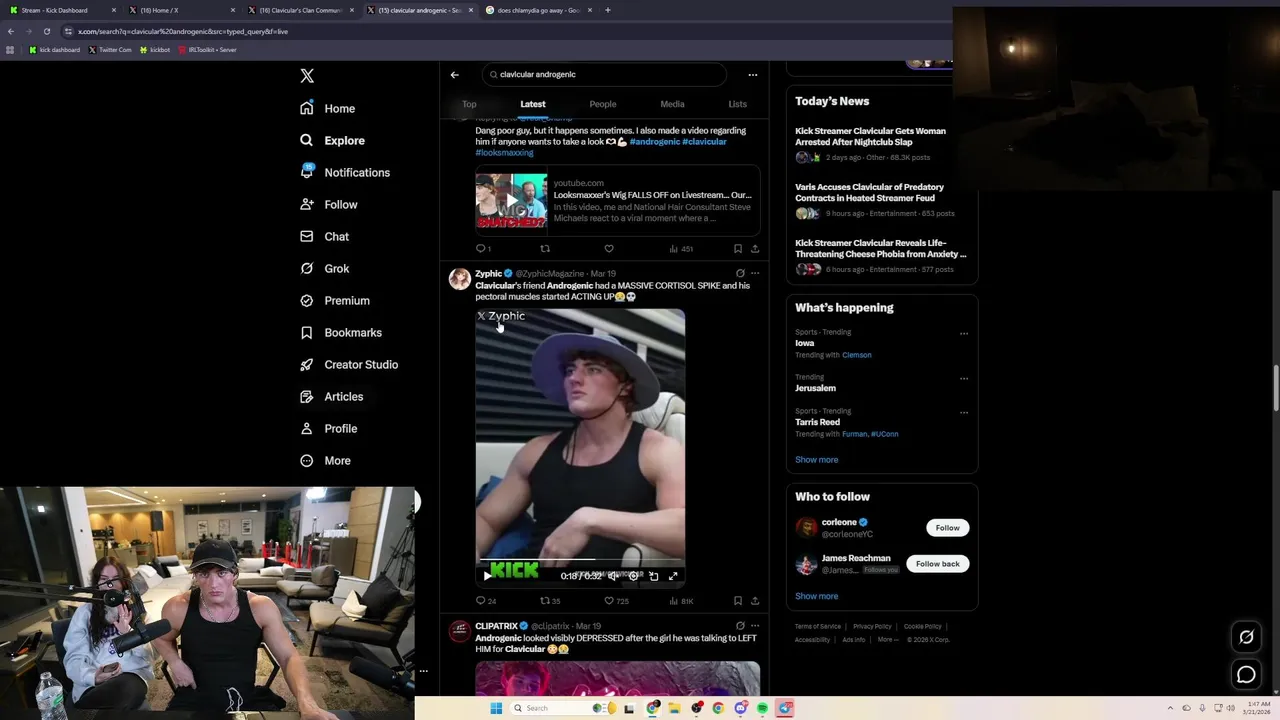Viewport: 1280px width, 720px height.
Task: Open more options on CLIPATRIX post
Action: click(x=755, y=626)
